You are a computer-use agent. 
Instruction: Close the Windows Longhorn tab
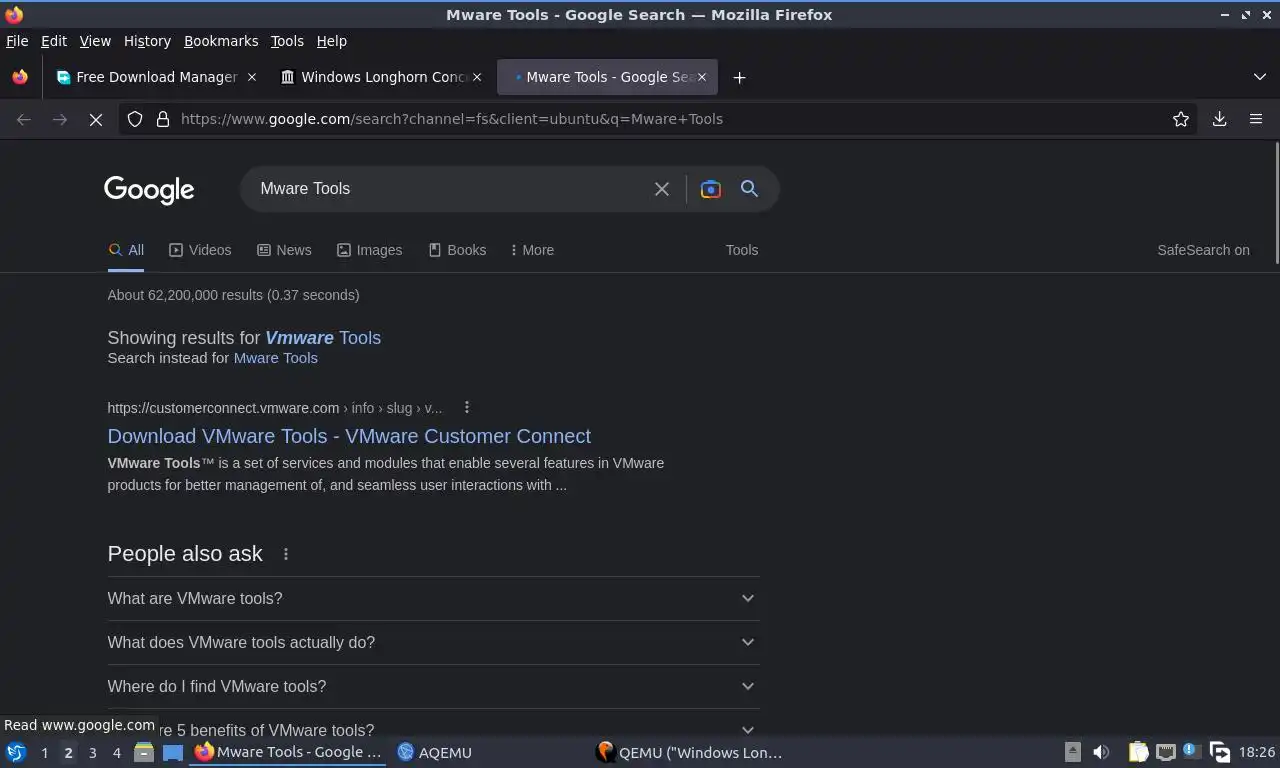pos(477,77)
